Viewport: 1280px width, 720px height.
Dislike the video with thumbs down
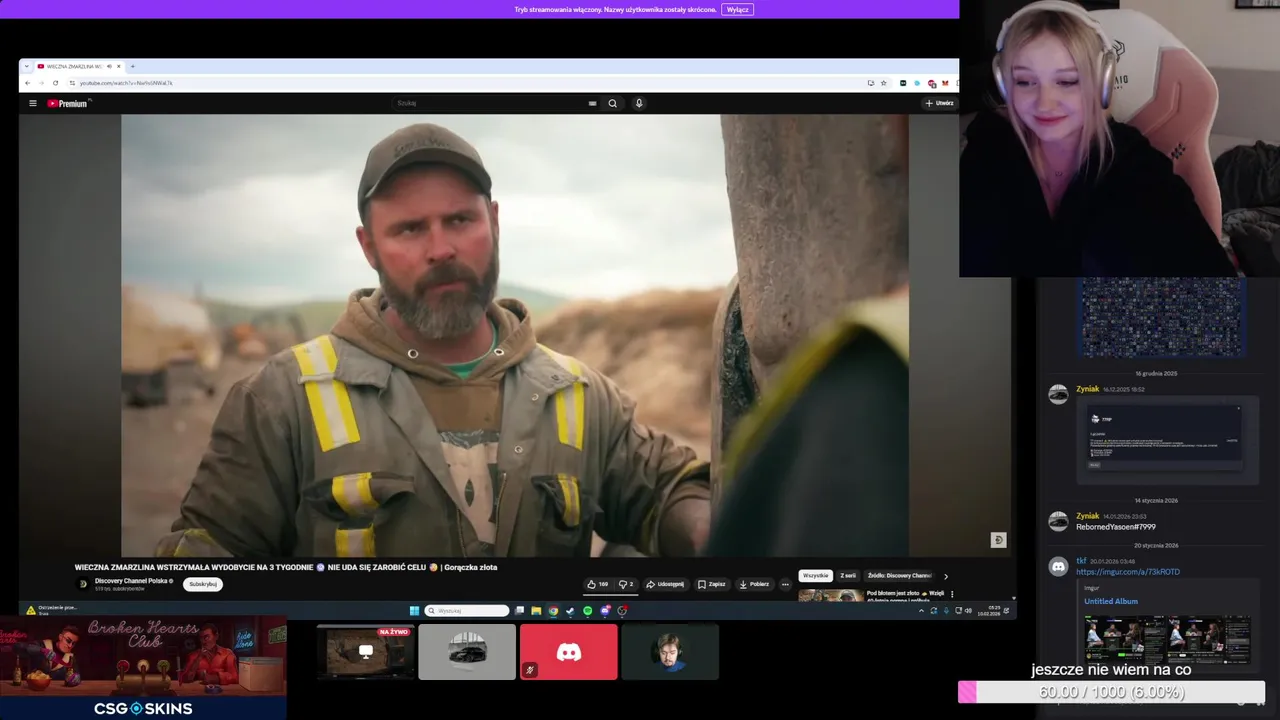[x=626, y=584]
